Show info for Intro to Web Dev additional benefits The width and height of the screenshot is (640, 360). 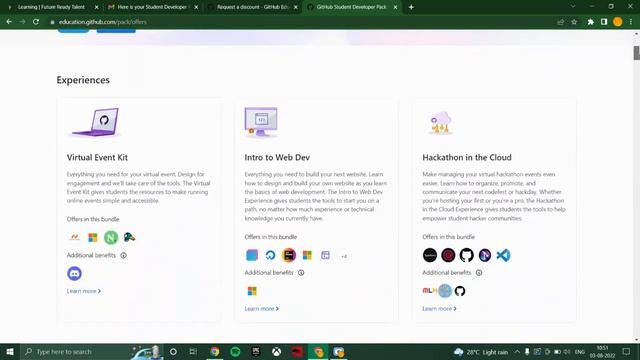point(301,273)
